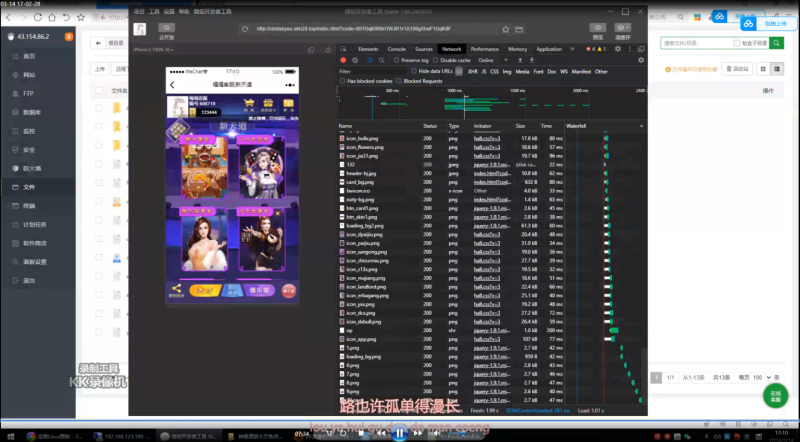
Task: Activate the inspect element selector icon
Action: click(343, 49)
